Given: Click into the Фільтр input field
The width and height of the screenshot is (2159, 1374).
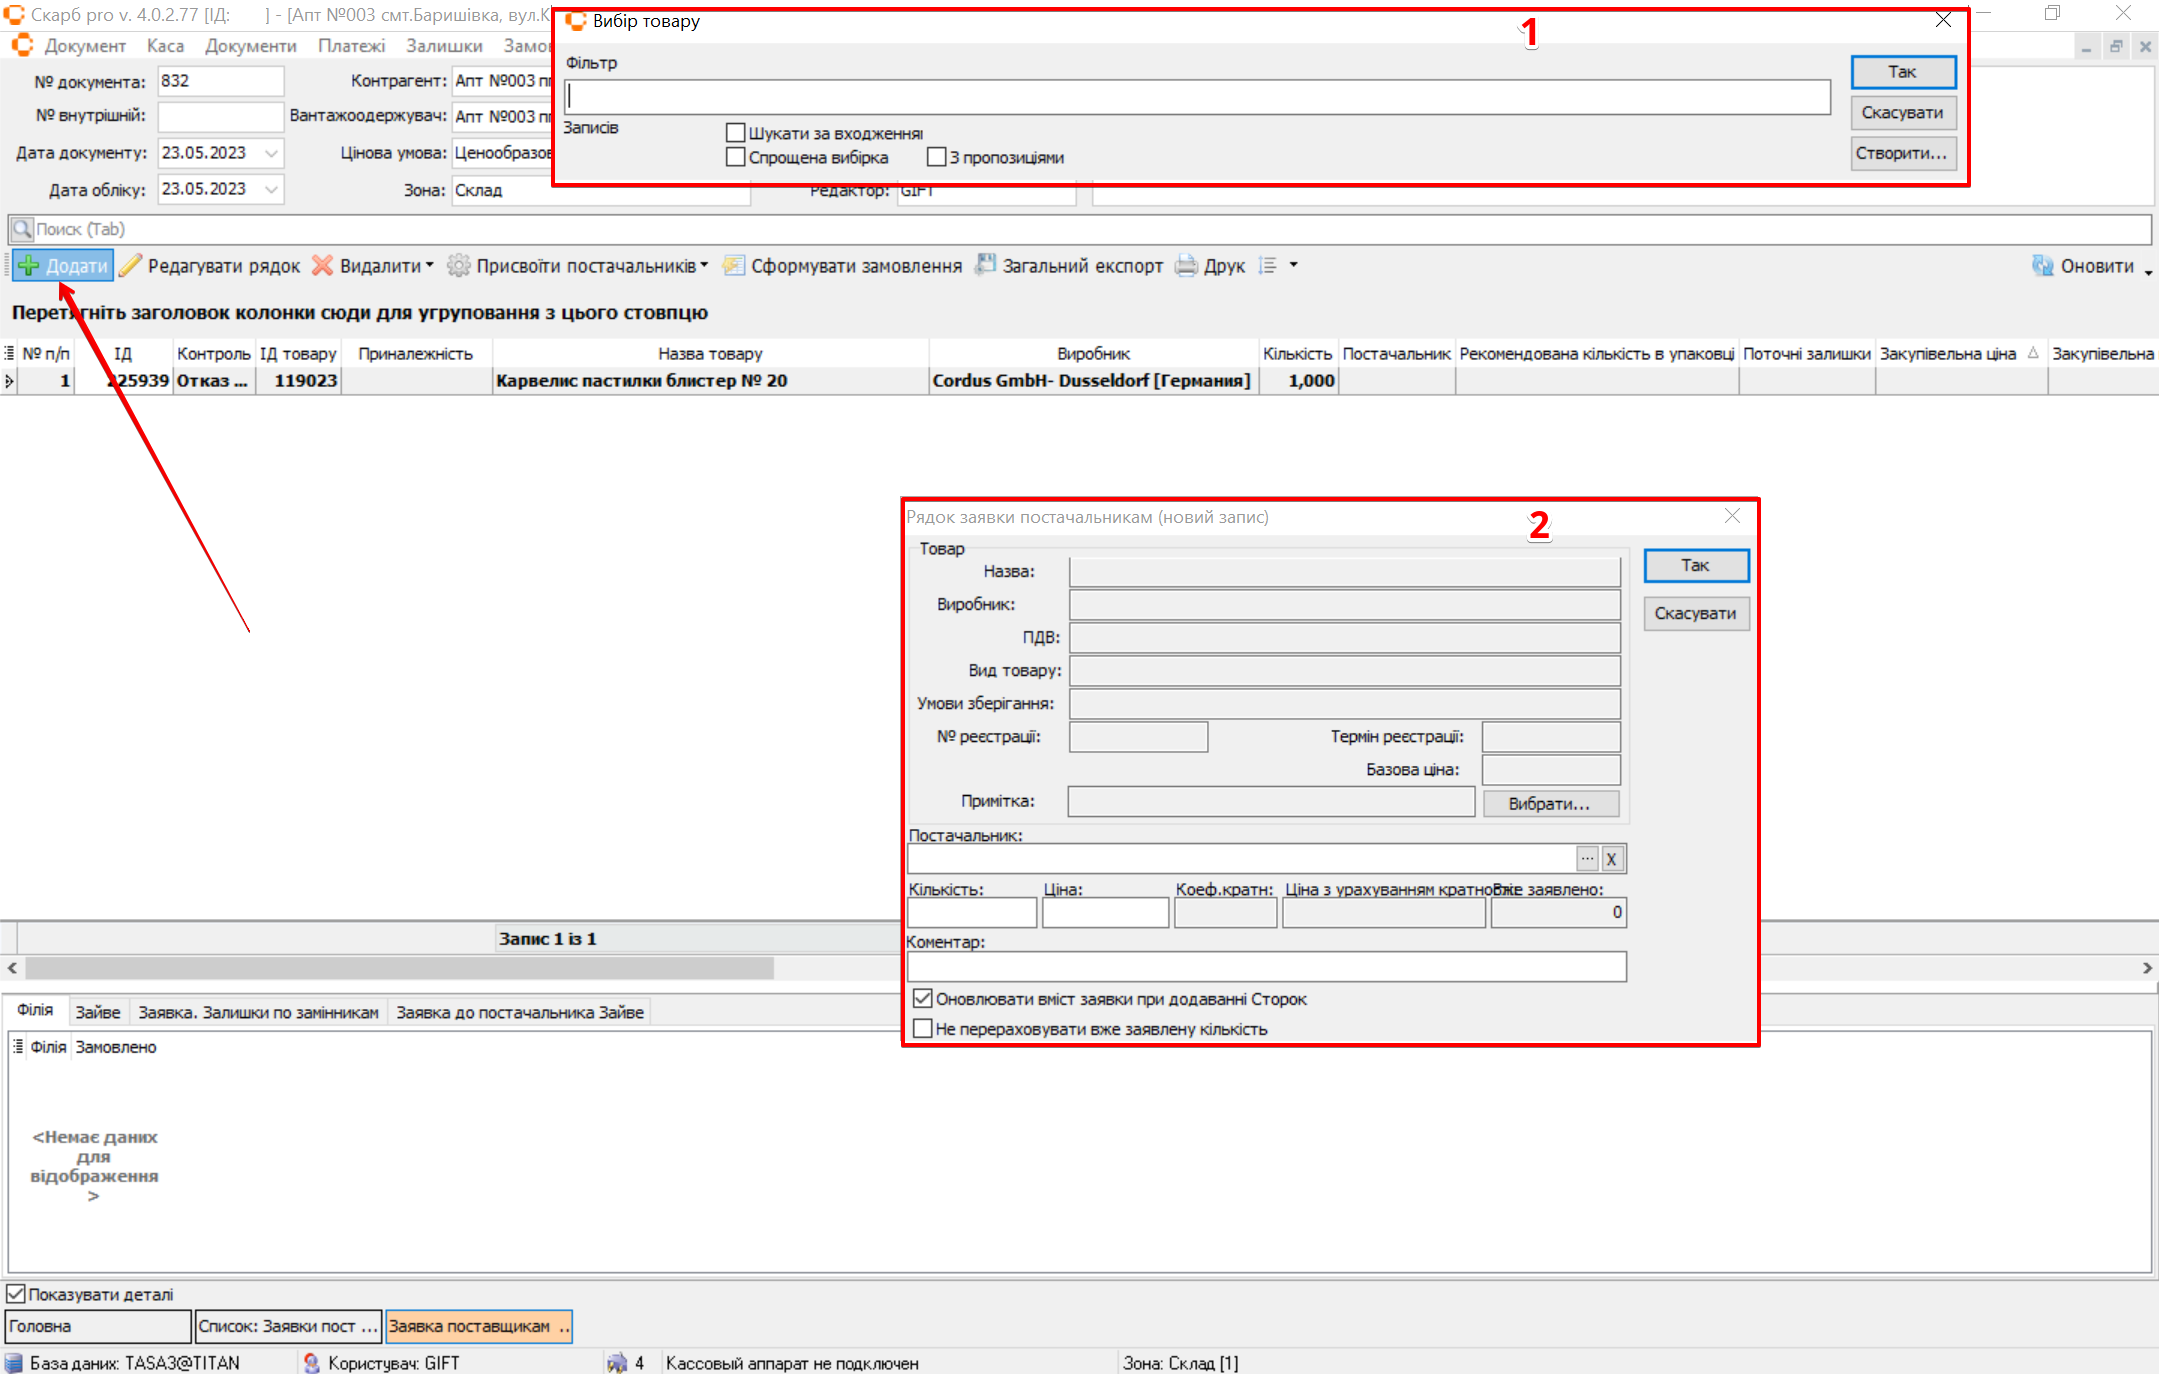Looking at the screenshot, I should click(1196, 97).
